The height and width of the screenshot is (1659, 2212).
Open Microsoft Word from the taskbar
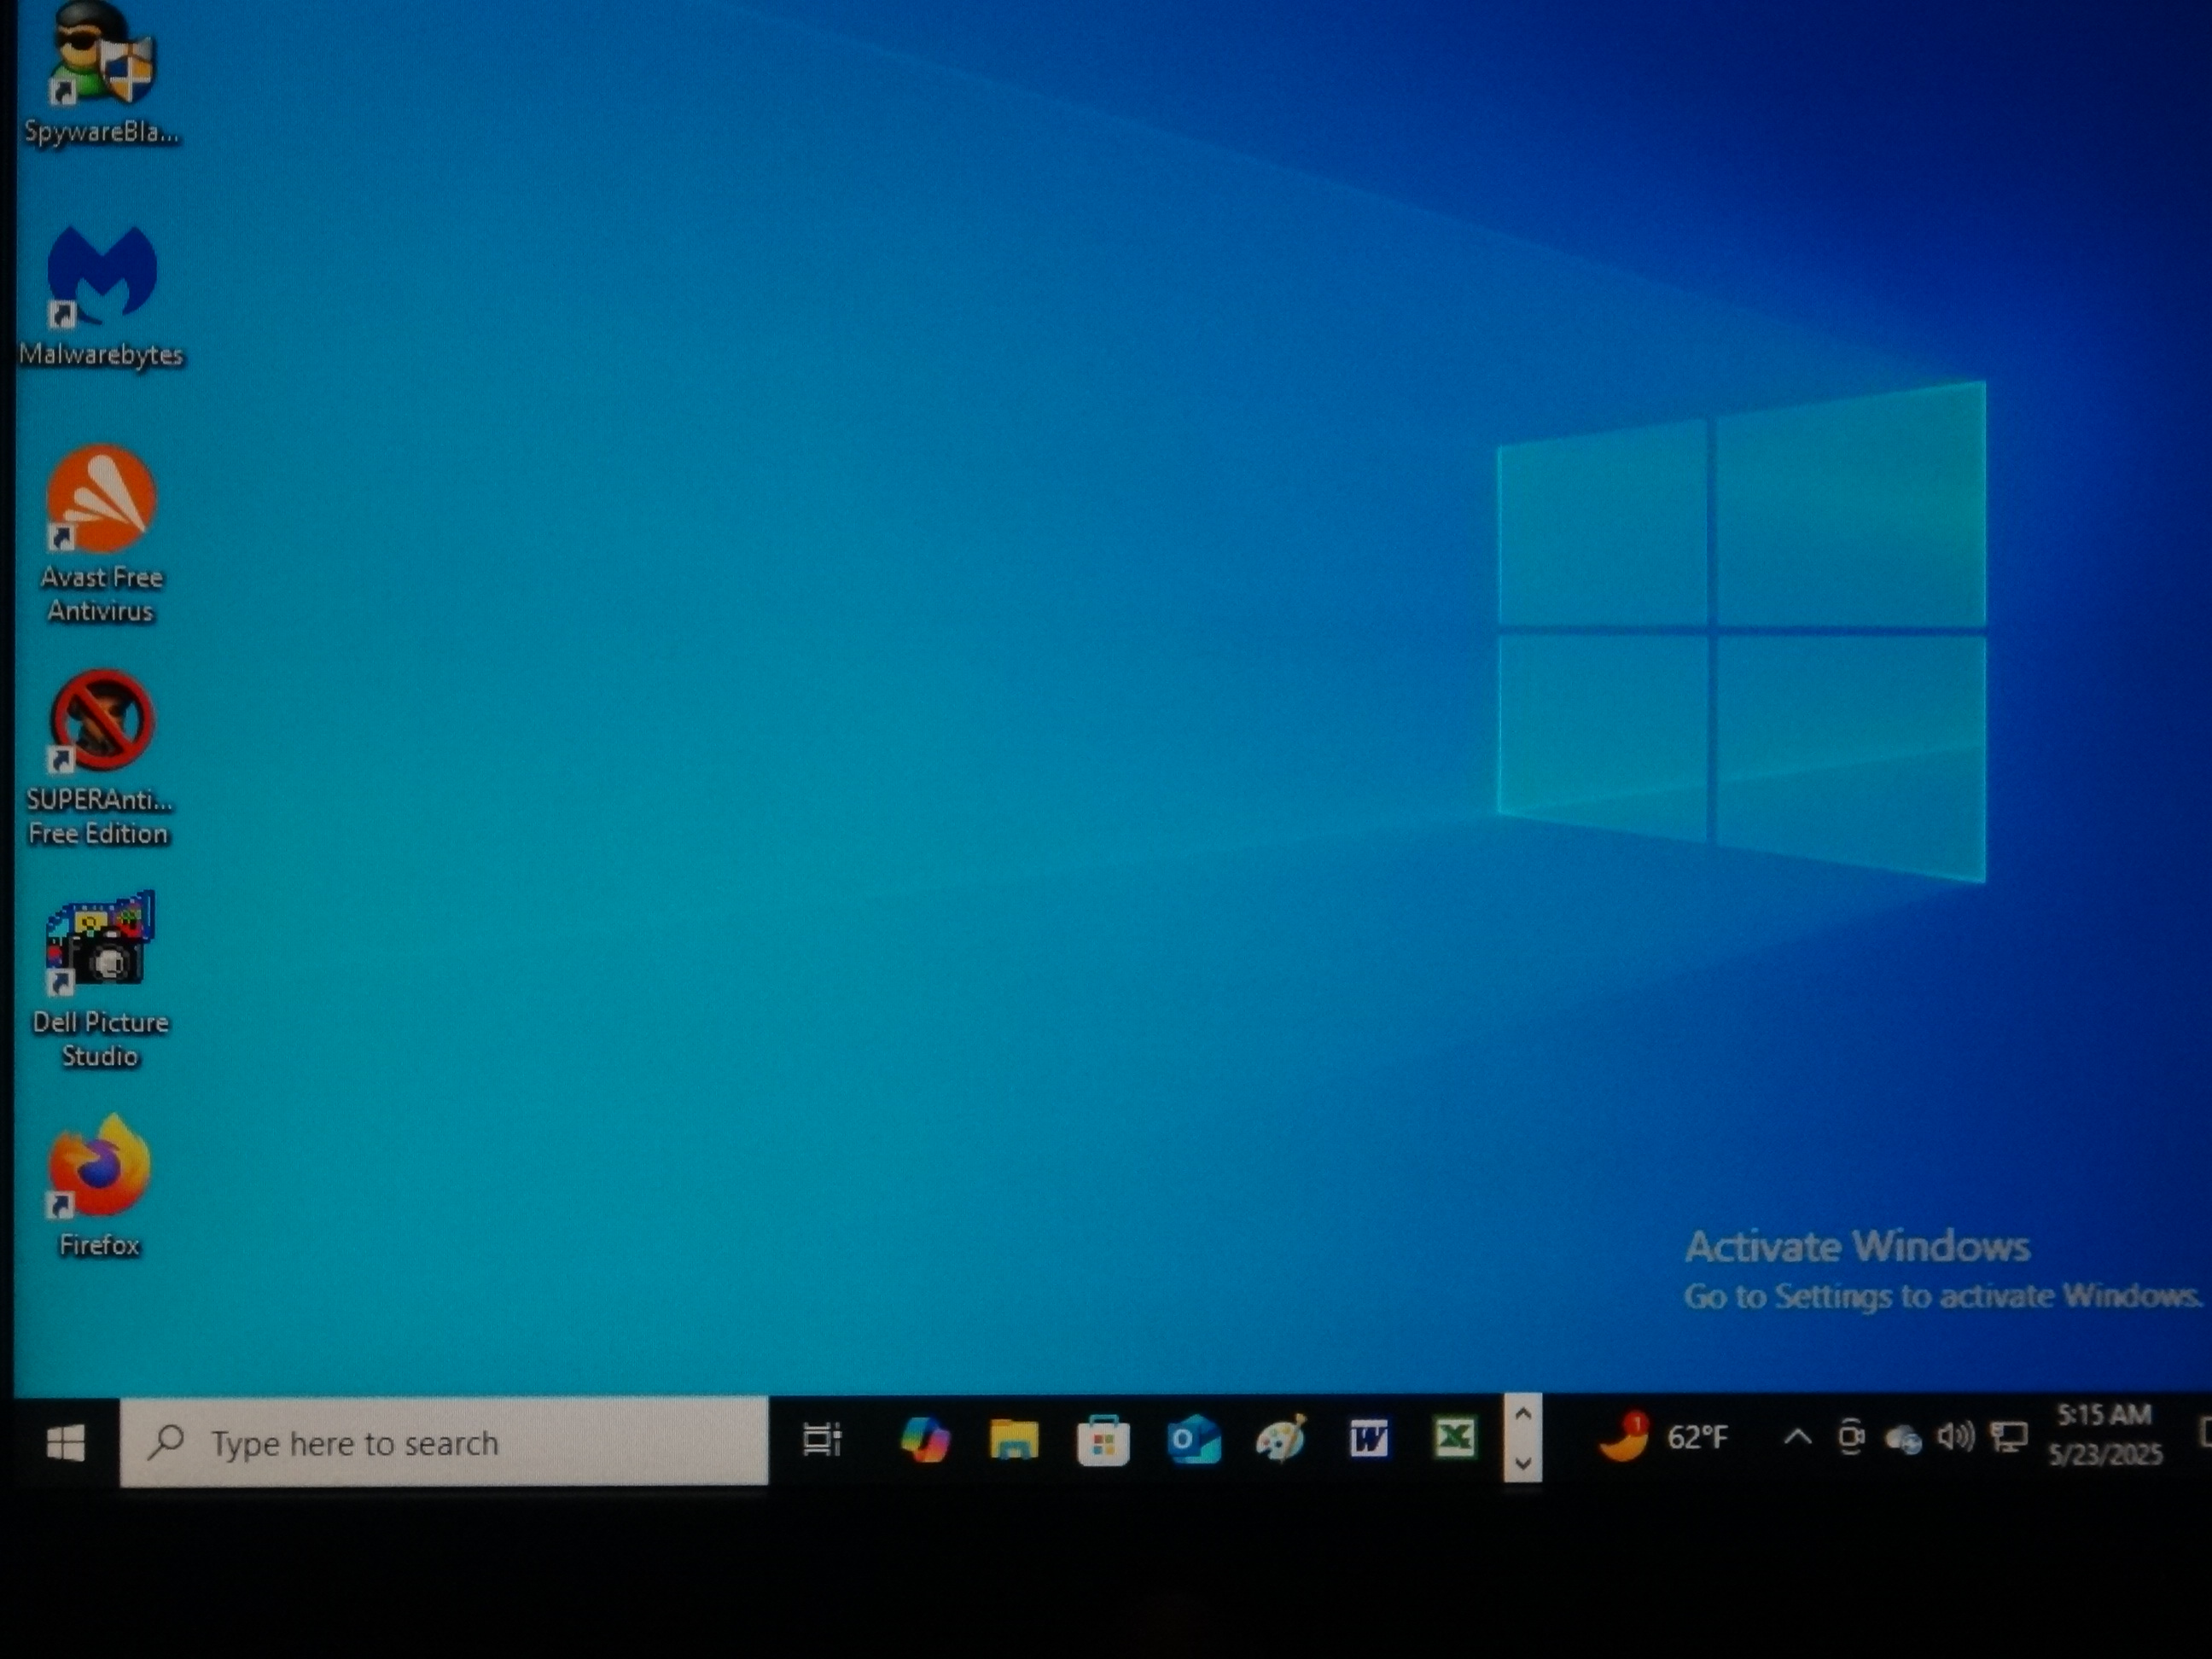click(x=1368, y=1440)
